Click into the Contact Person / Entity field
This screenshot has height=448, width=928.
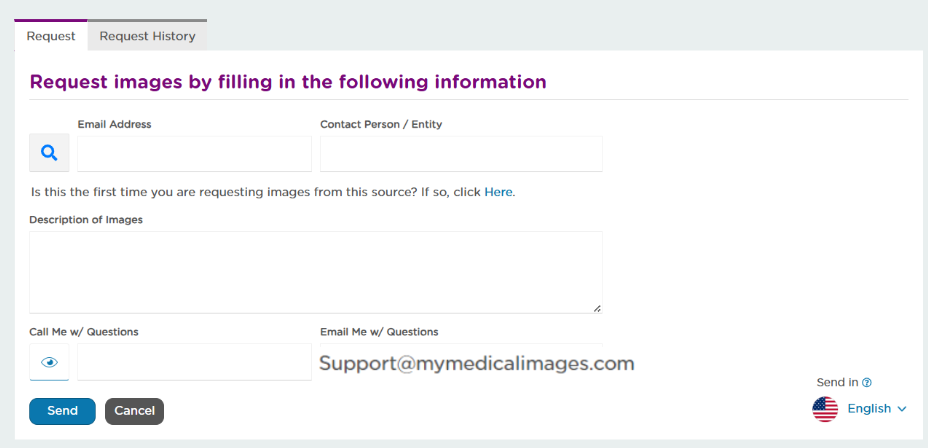pyautogui.click(x=461, y=154)
